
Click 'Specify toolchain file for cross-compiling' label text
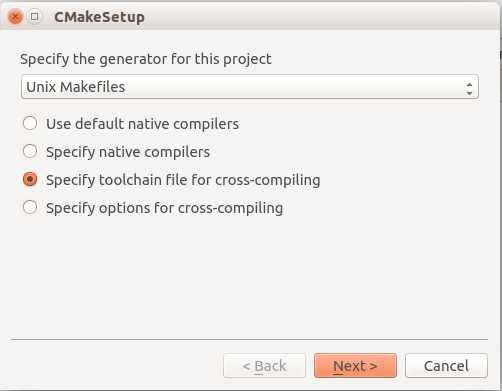183,180
